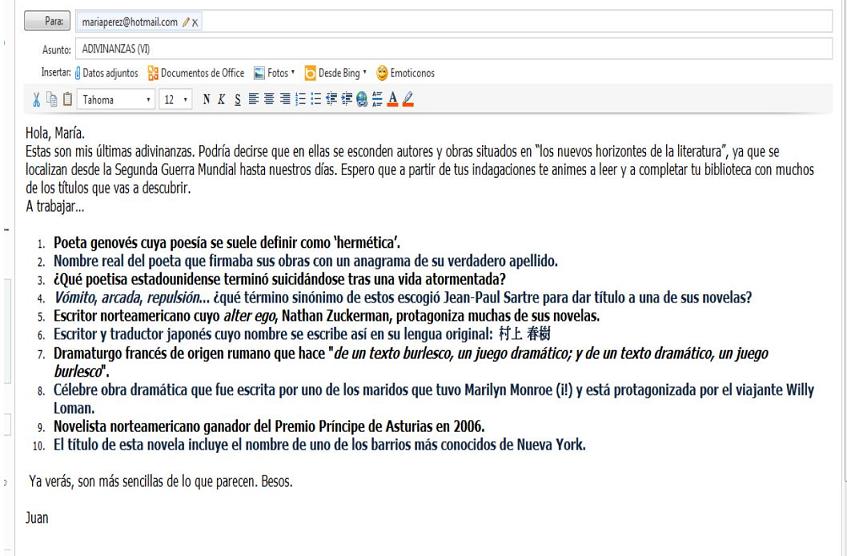Click the mariaperez@hotmail.com recipient chip

140,22
